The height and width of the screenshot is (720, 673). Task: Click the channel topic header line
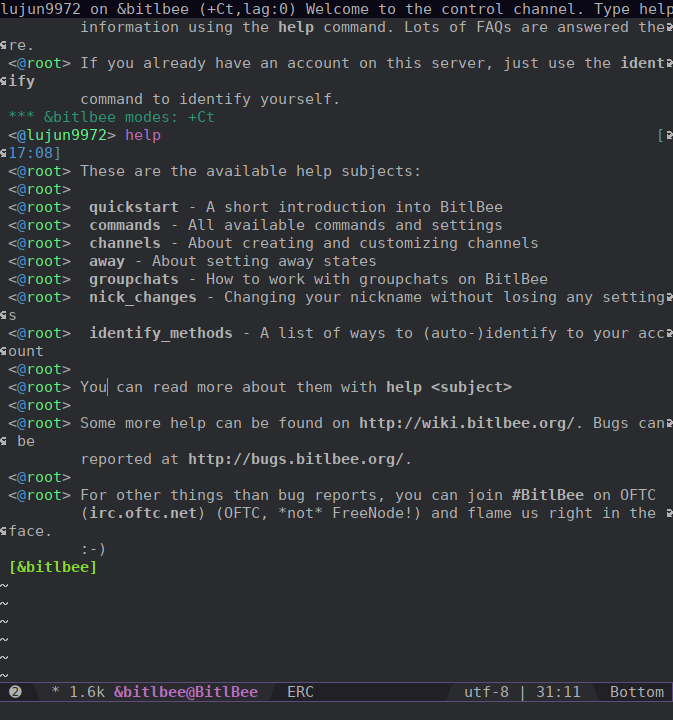336,9
